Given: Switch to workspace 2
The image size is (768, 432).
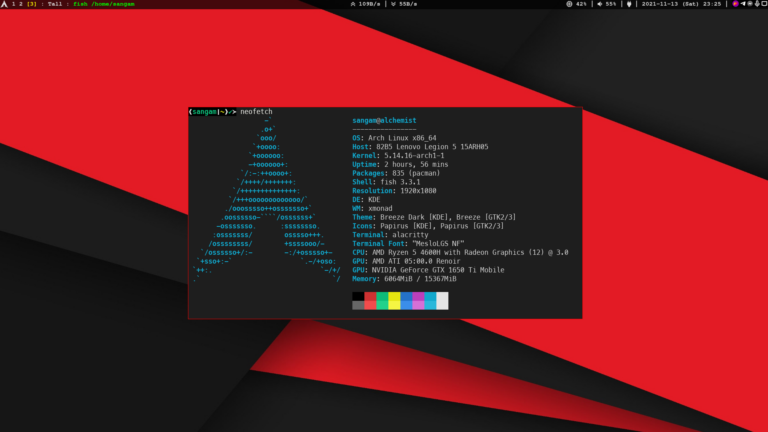Looking at the screenshot, I should pyautogui.click(x=21, y=4).
